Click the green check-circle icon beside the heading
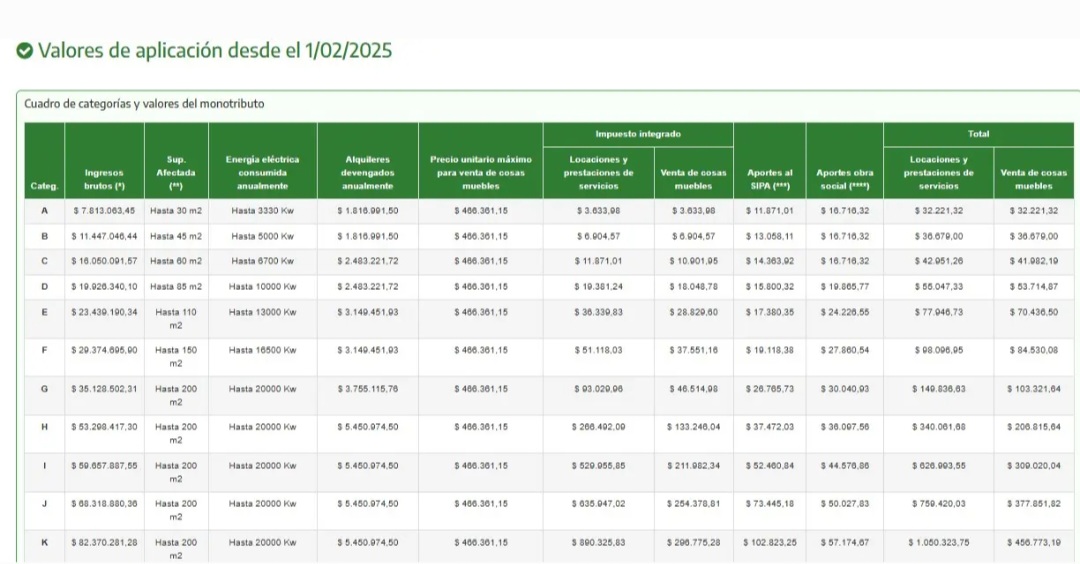1080x564 pixels. 25,51
